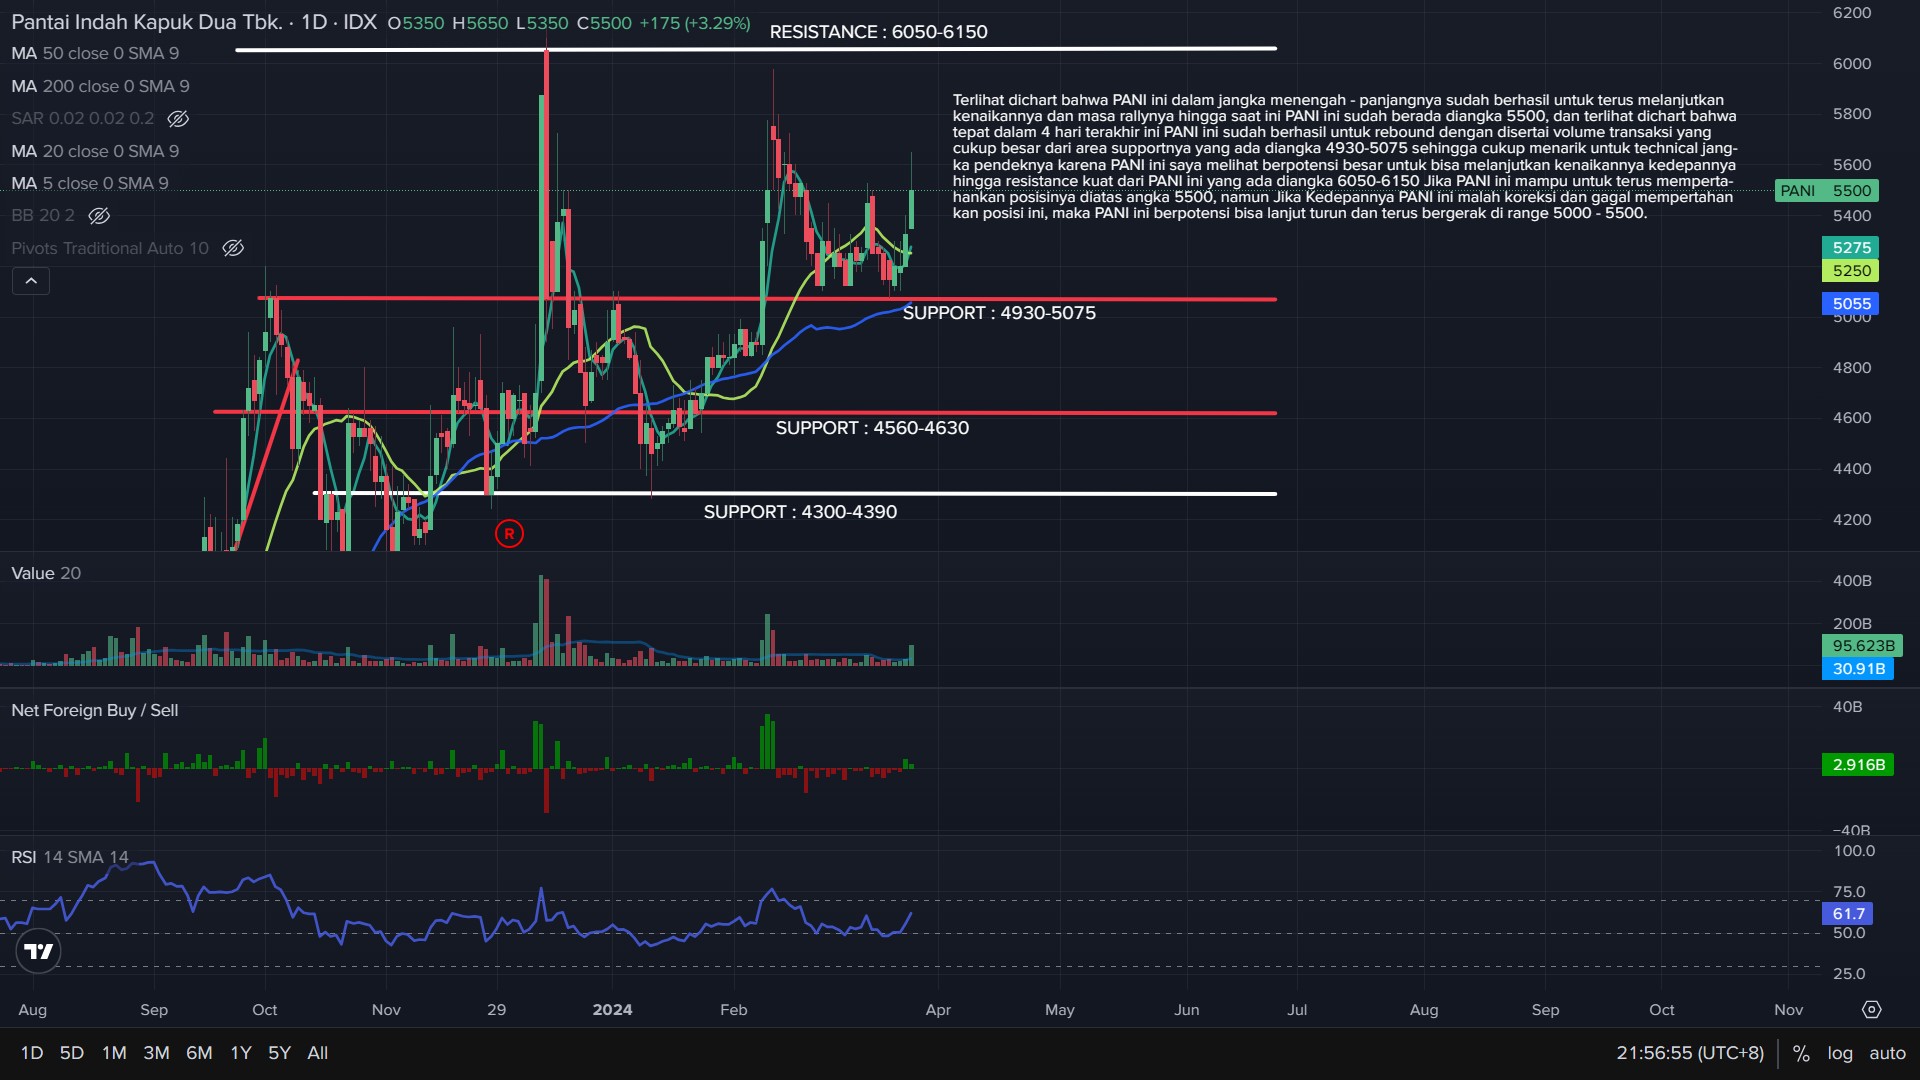Select the 3M time range
The height and width of the screenshot is (1080, 1920).
pyautogui.click(x=156, y=1053)
